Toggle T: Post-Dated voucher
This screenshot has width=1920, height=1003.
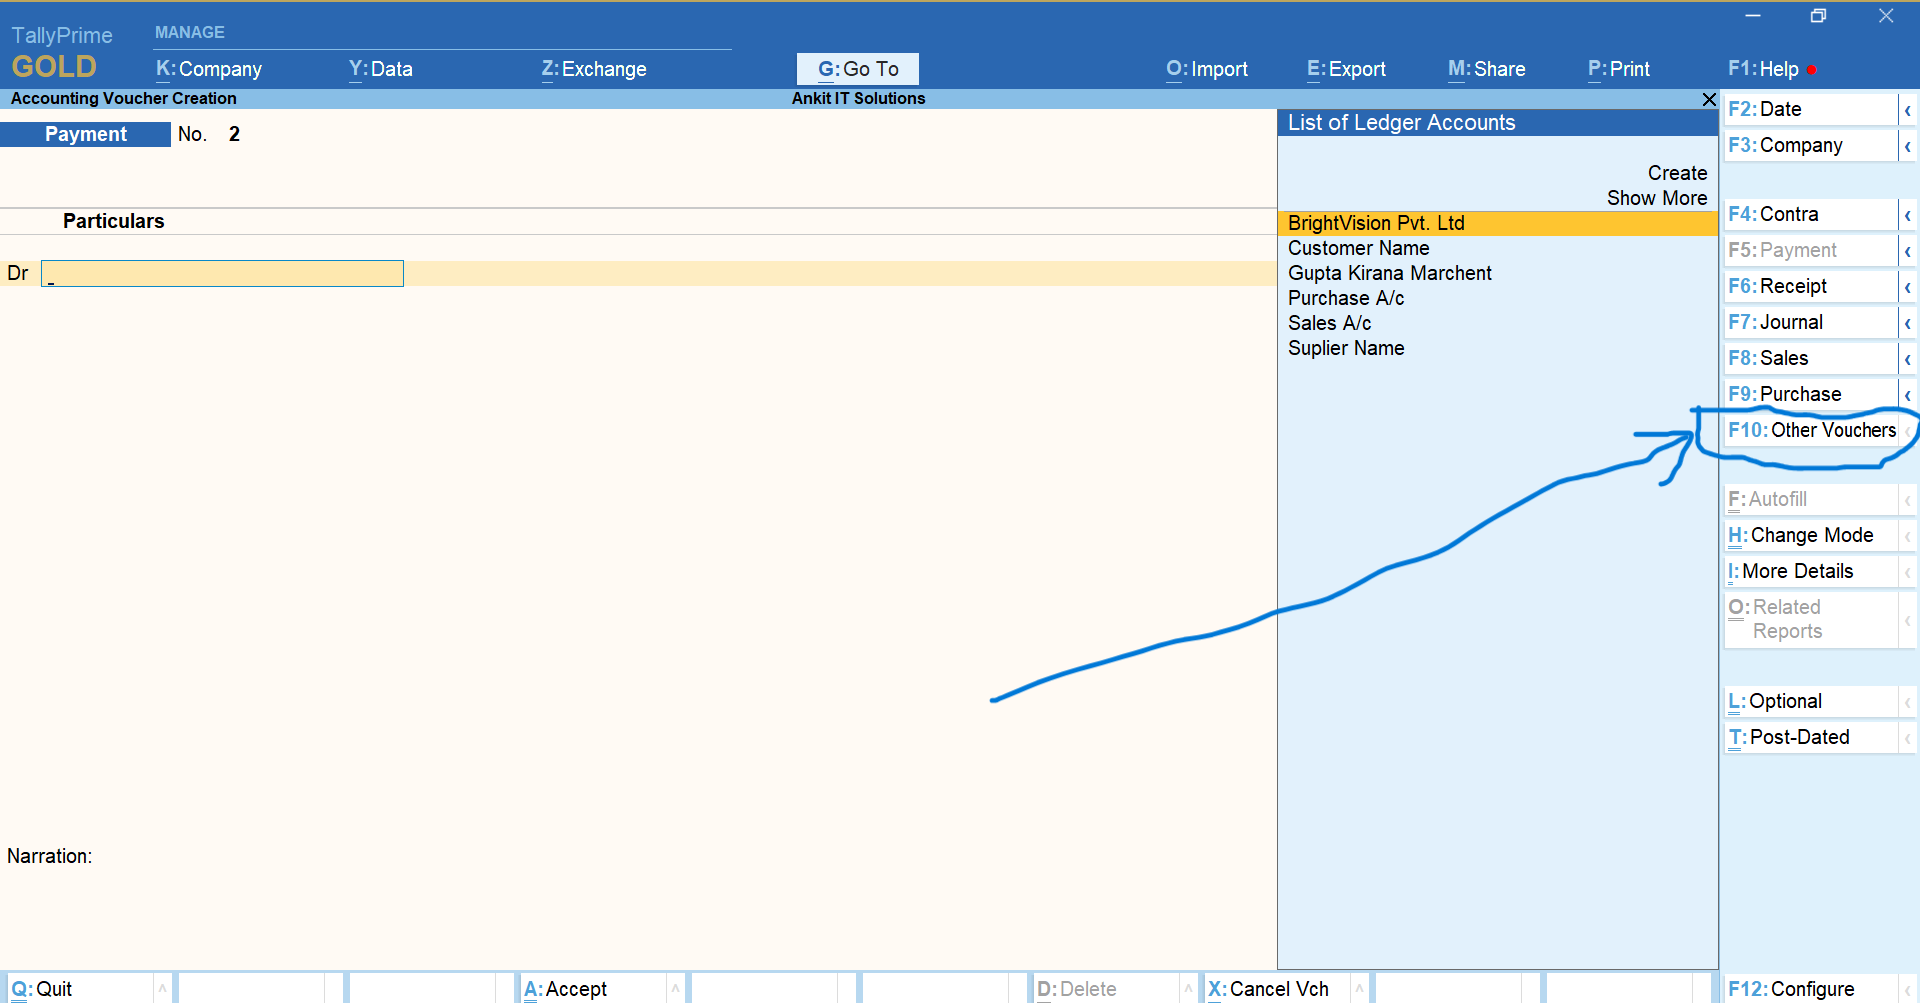(x=1810, y=737)
